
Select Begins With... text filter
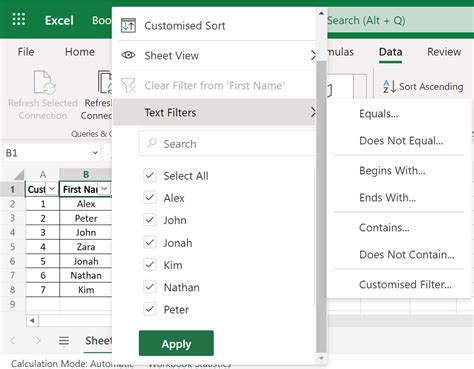[398, 171]
